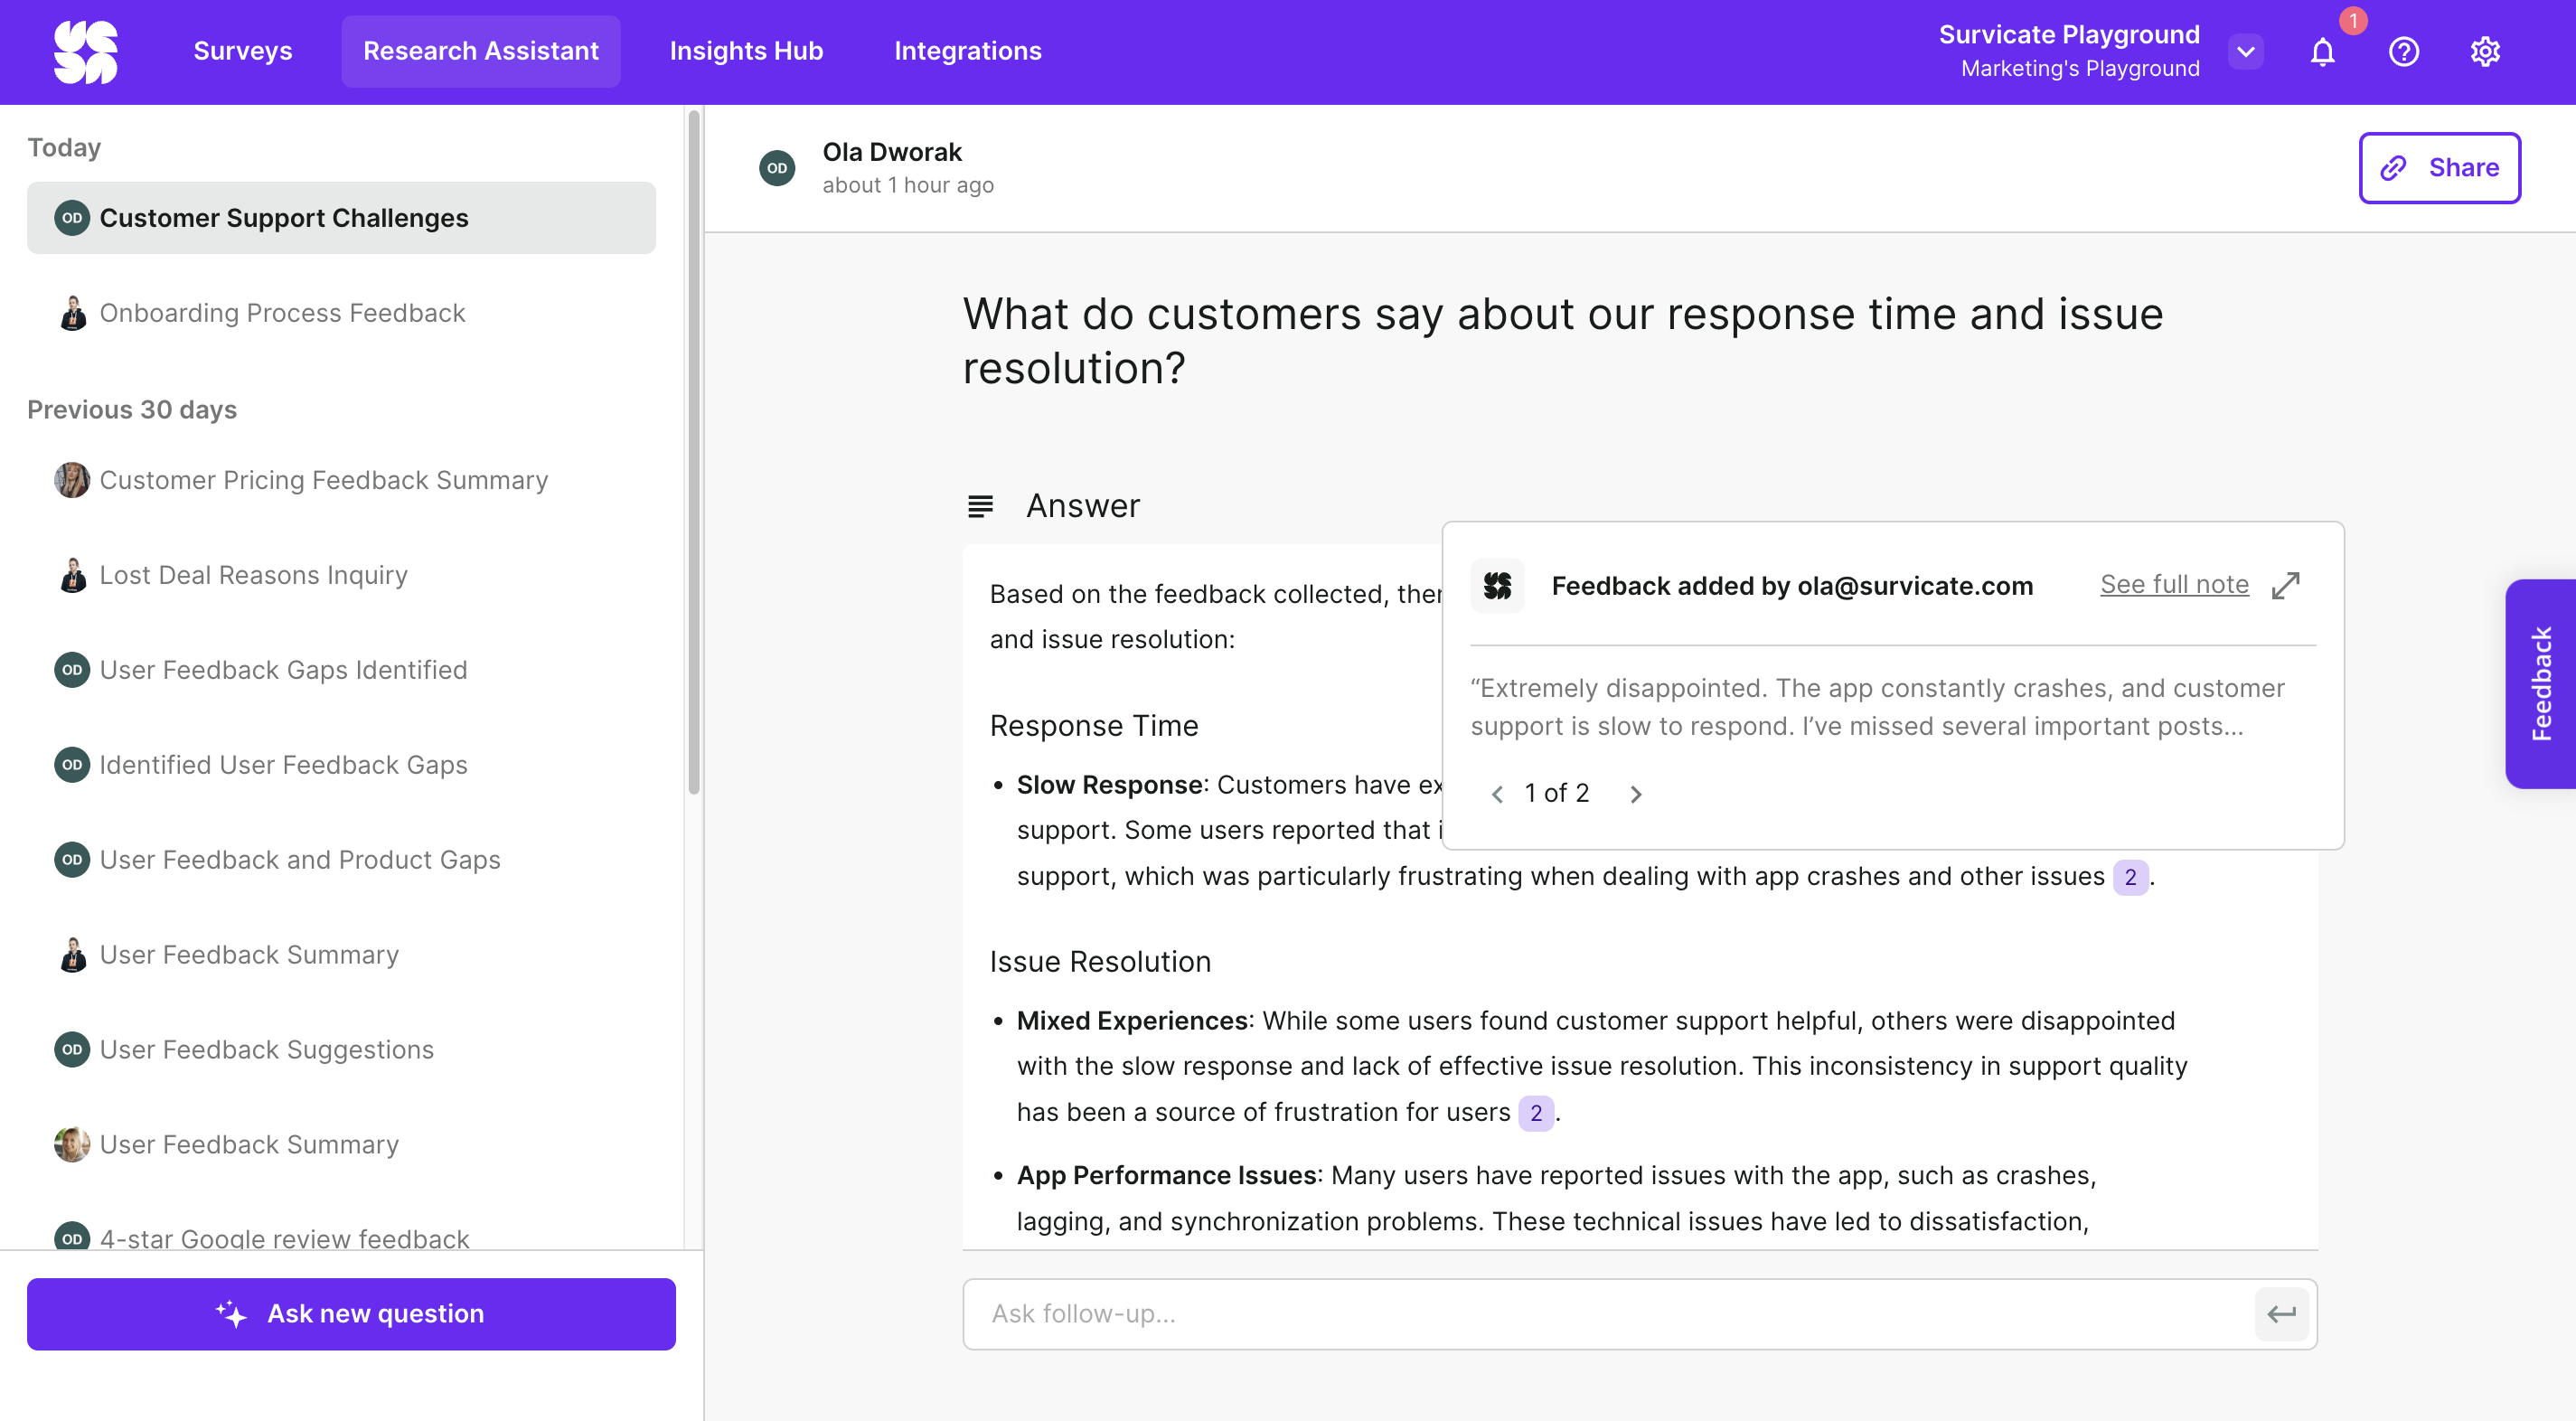Click the Survicate icon in the feedback note

point(1497,585)
